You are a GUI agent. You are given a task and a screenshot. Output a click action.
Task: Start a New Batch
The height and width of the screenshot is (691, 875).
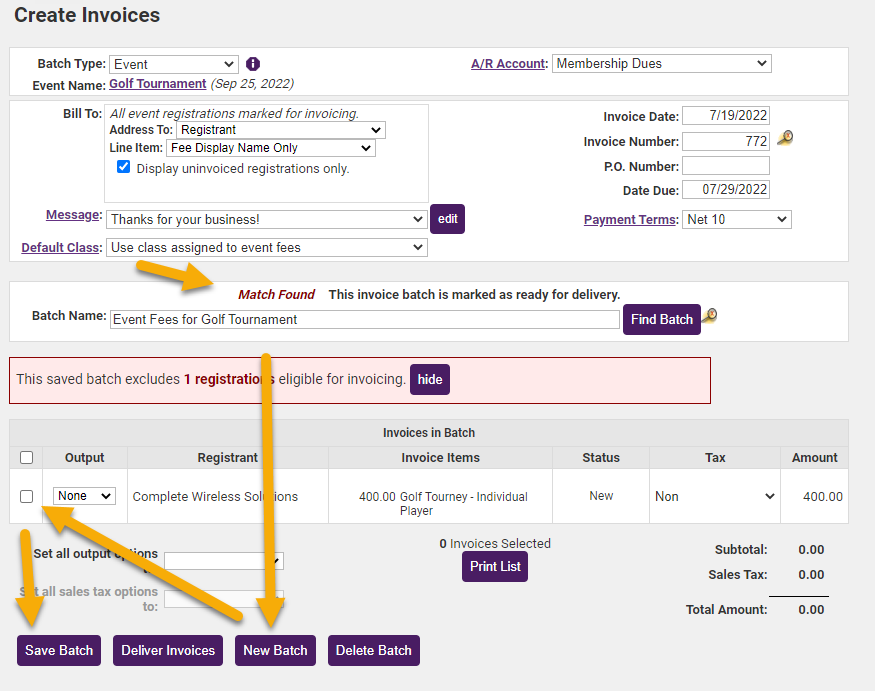point(275,650)
